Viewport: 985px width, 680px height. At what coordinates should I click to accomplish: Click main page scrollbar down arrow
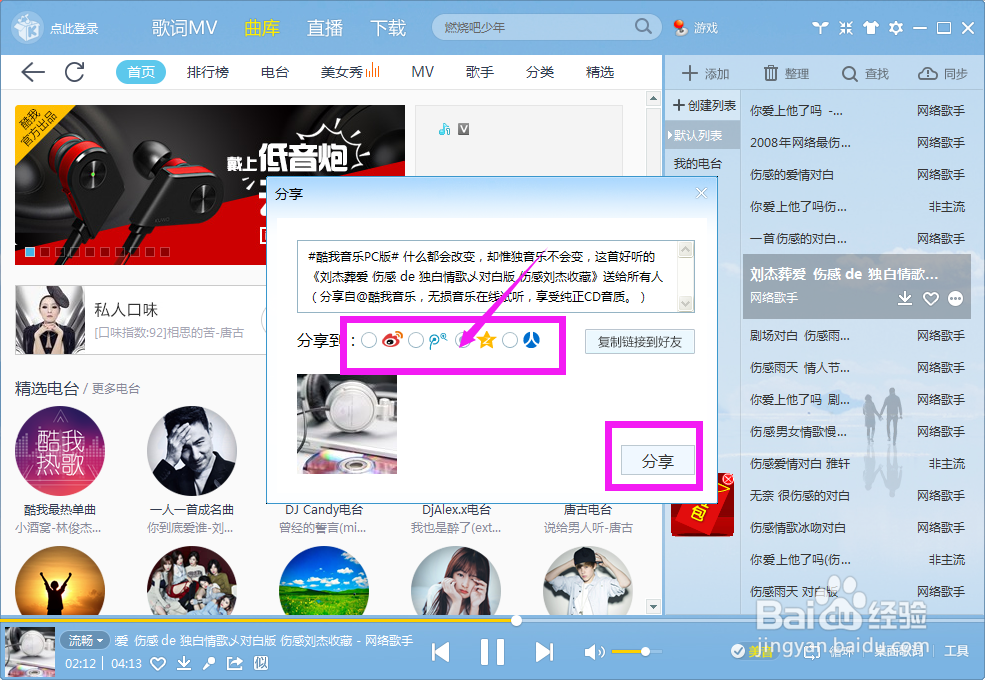[x=653, y=606]
